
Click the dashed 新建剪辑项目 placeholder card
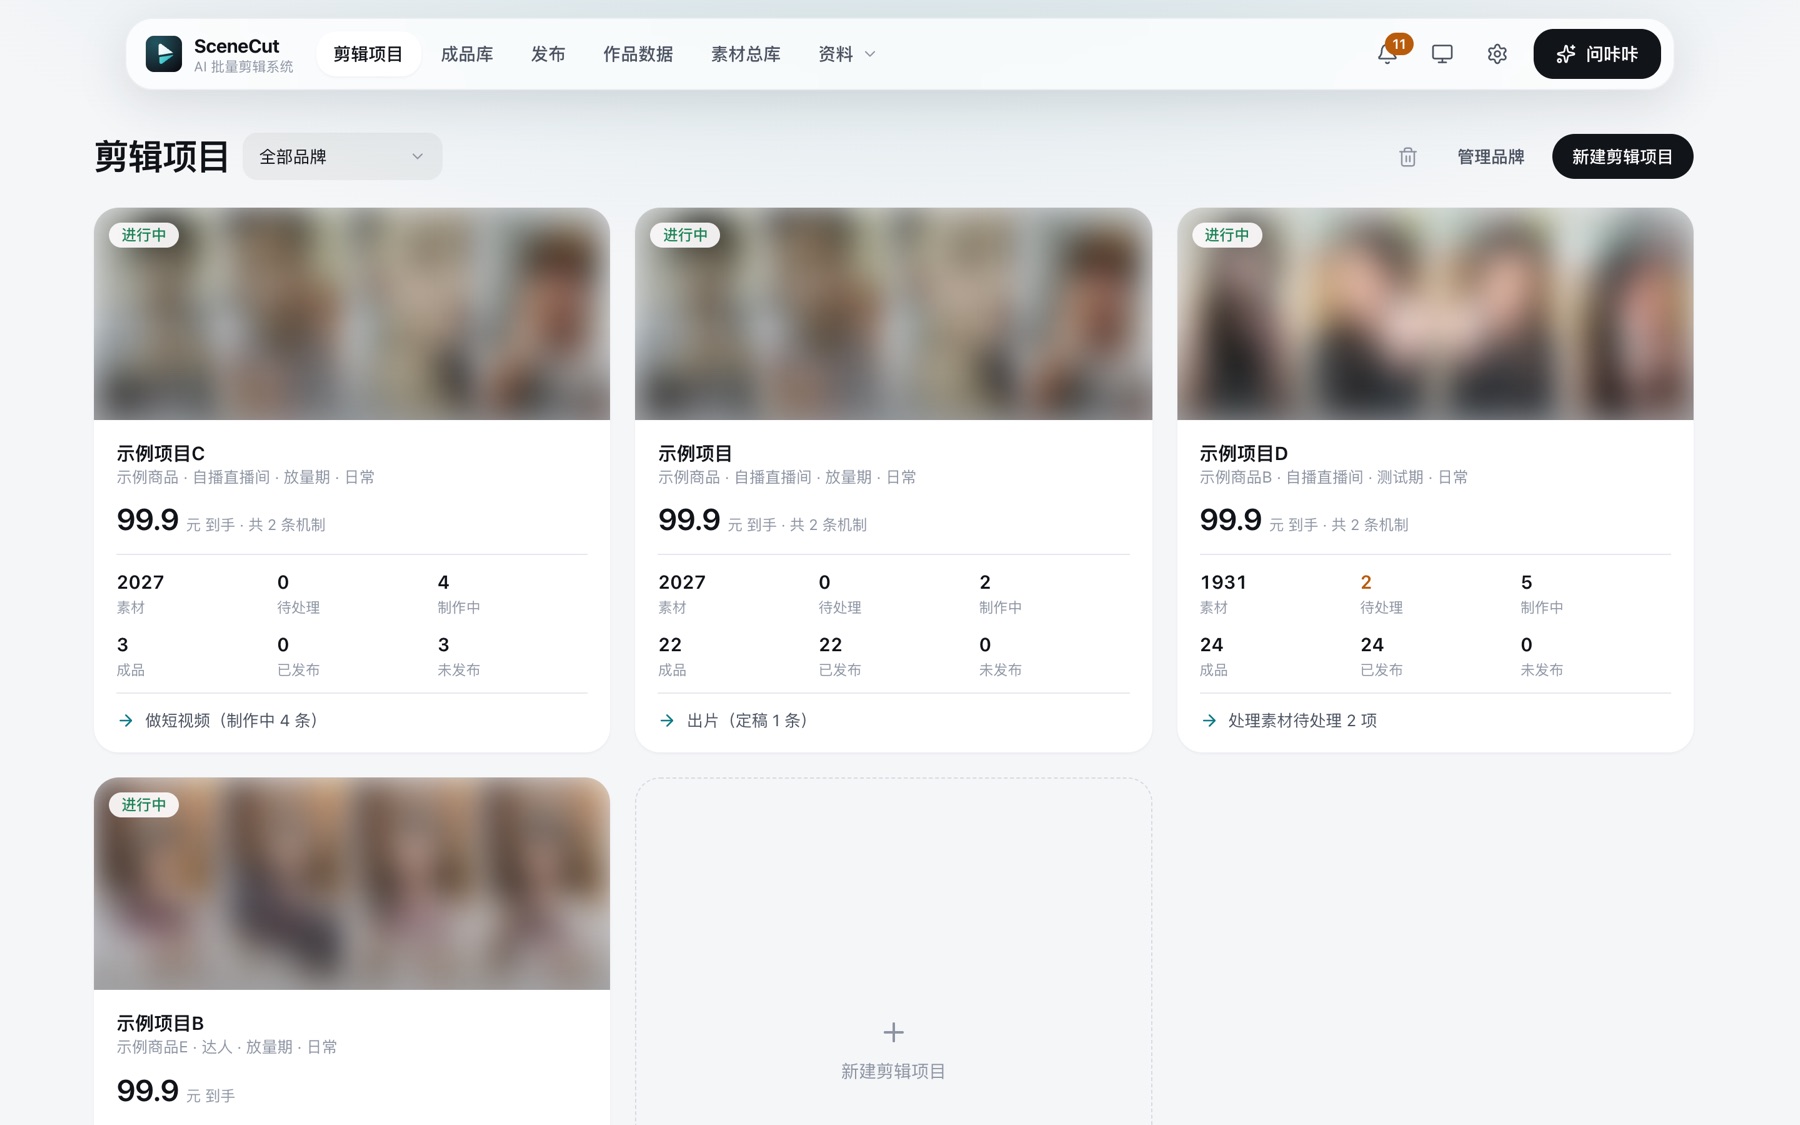coord(894,952)
